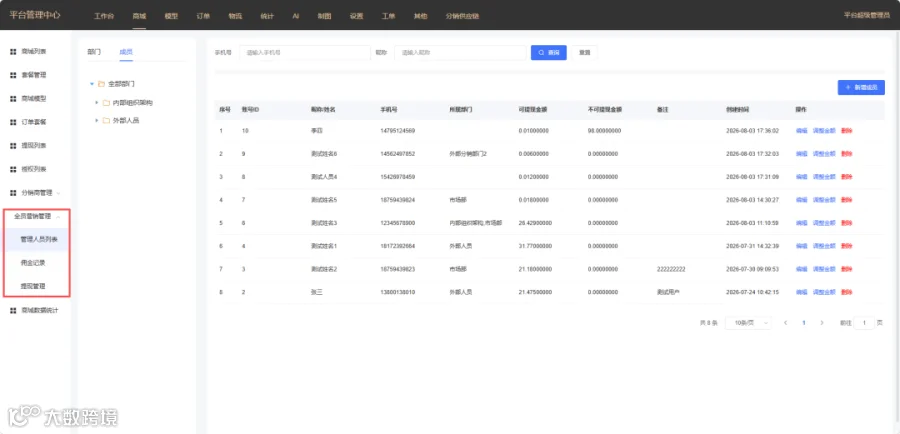900x434 pixels.
Task: Click the timestamp 2026-07-24 10:42:15
Action: (x=752, y=292)
